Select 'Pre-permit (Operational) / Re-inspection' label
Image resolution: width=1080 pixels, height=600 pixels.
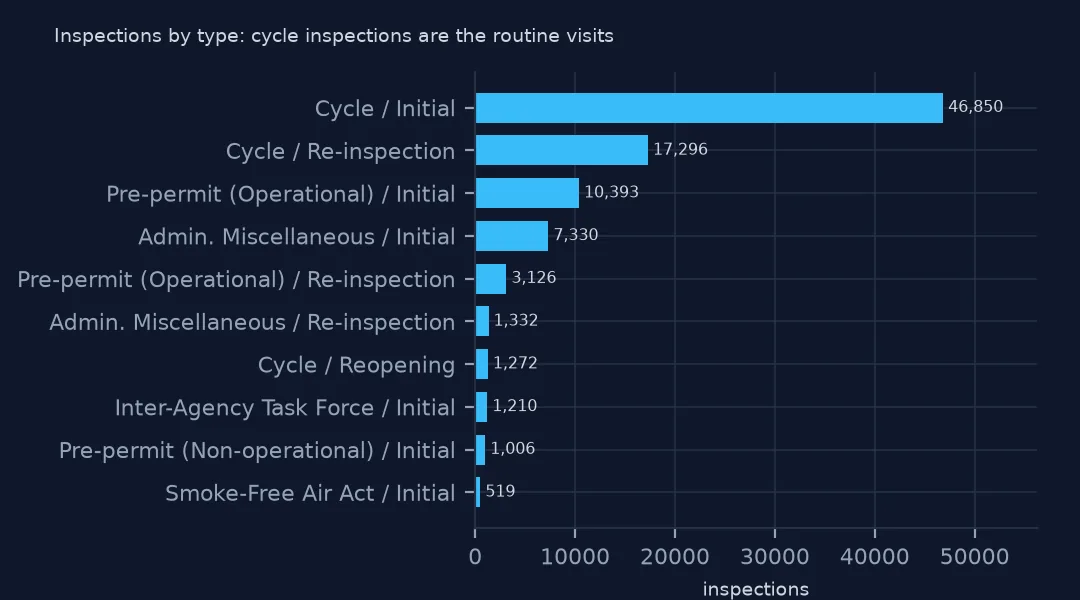click(236, 279)
